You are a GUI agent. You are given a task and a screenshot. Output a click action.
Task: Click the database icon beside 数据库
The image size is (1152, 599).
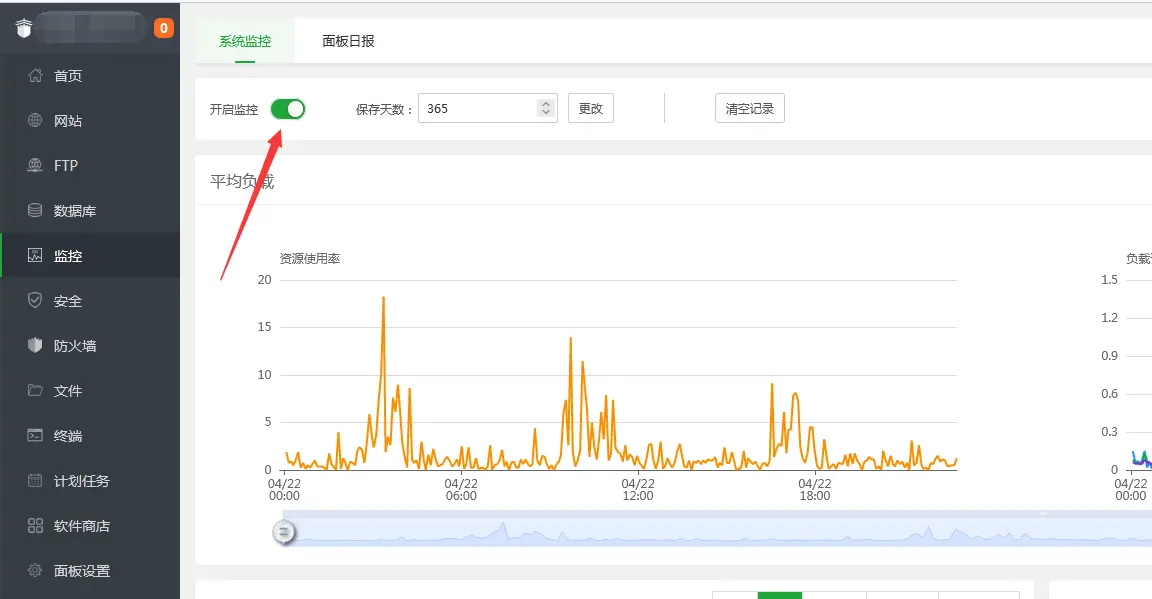(x=35, y=210)
